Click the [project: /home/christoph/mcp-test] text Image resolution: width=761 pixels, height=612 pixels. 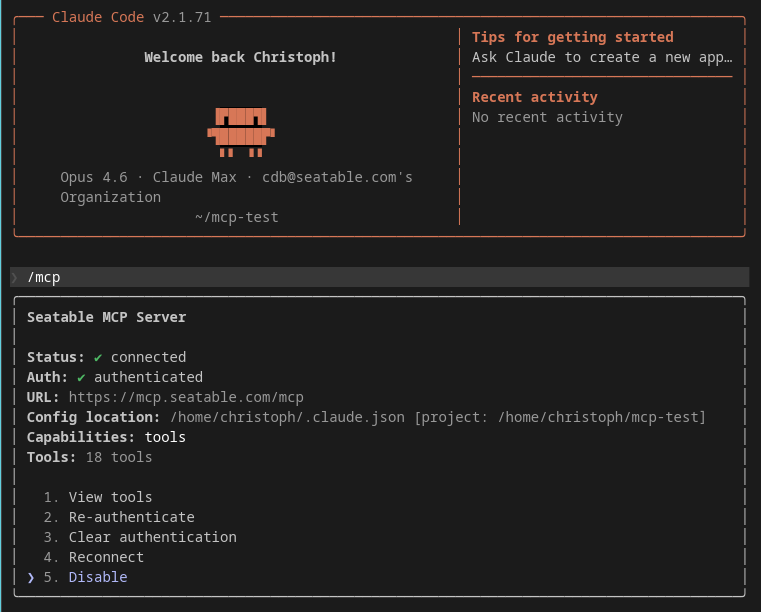click(x=560, y=417)
